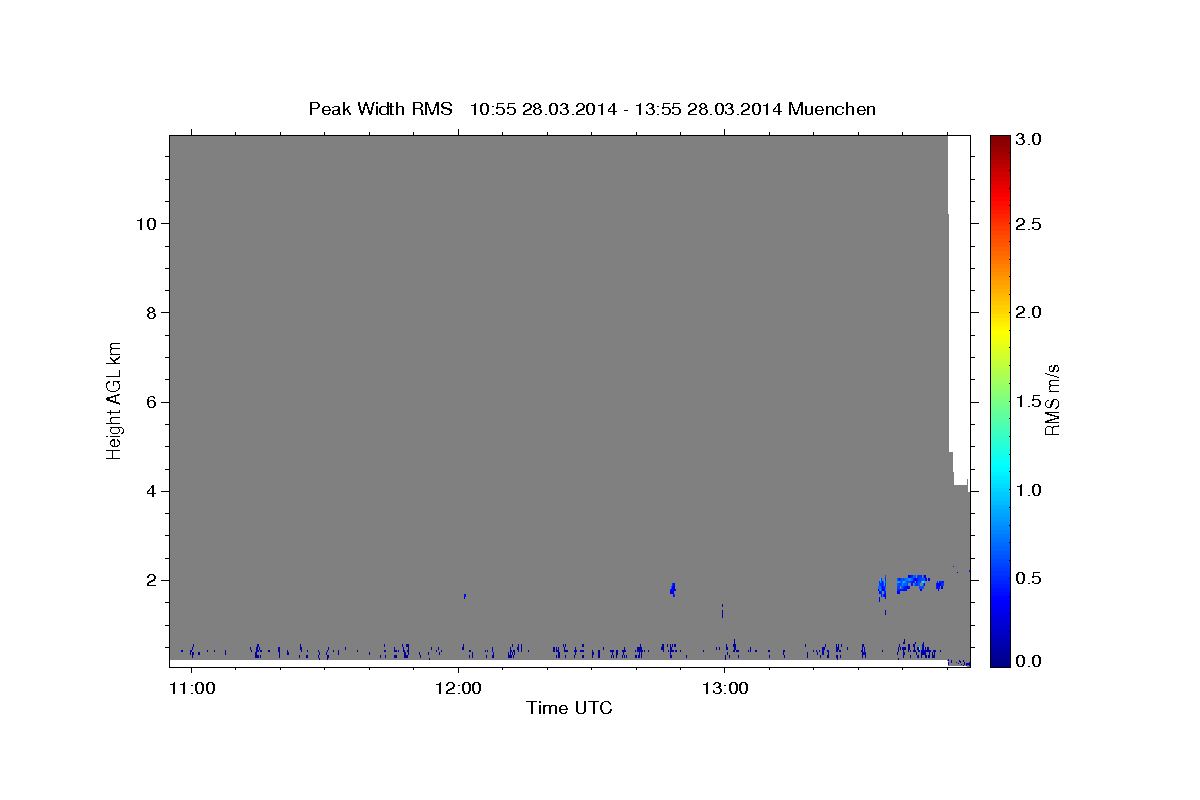Click the blue cloud patch near 2 km
The height and width of the screenshot is (800, 1200).
(x=913, y=583)
